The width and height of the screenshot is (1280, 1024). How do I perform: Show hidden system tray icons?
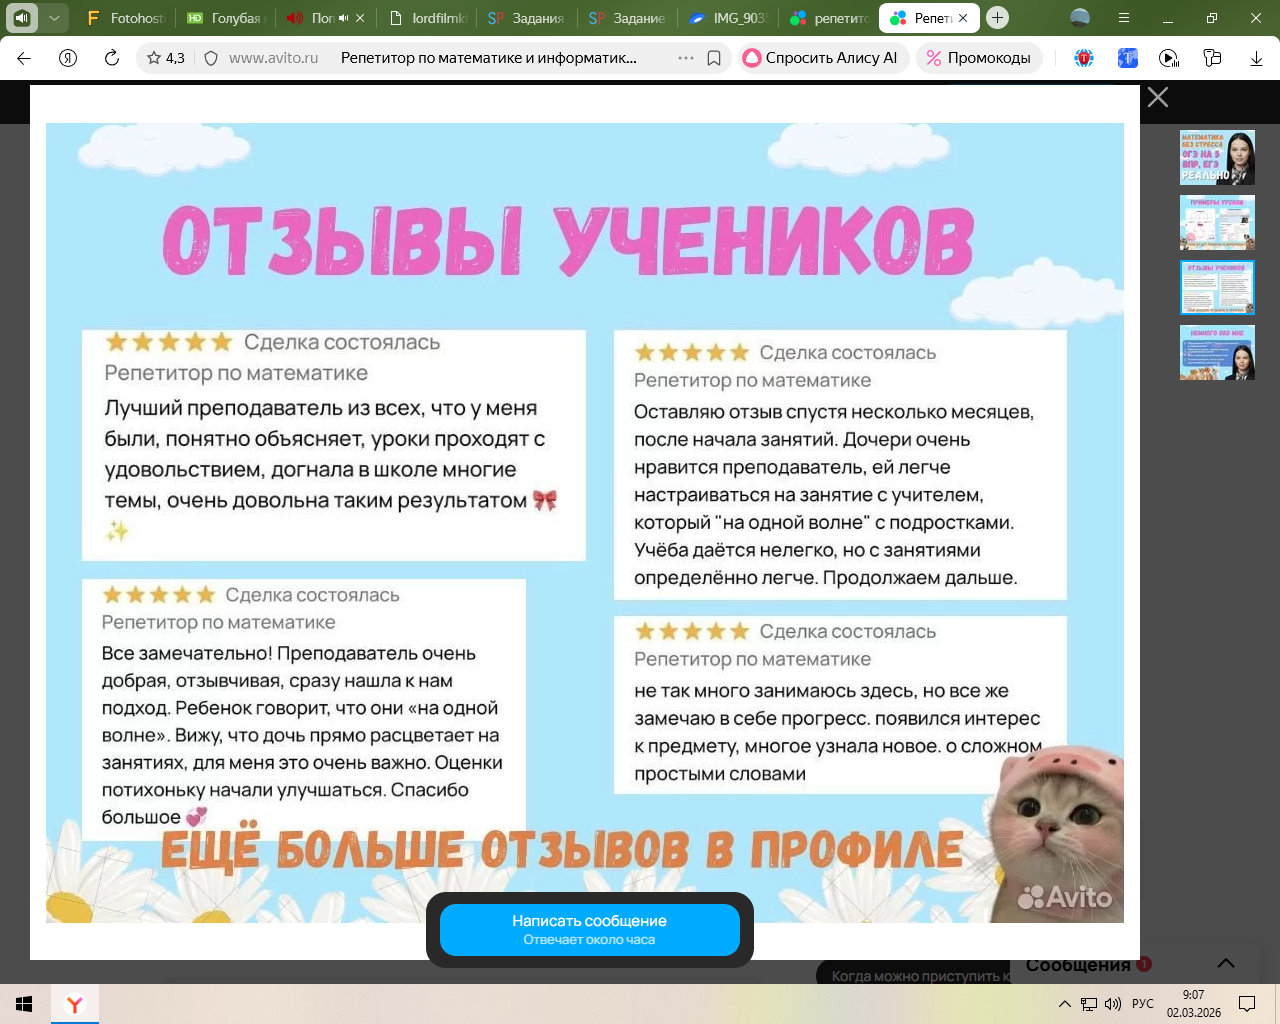pyautogui.click(x=1065, y=1004)
